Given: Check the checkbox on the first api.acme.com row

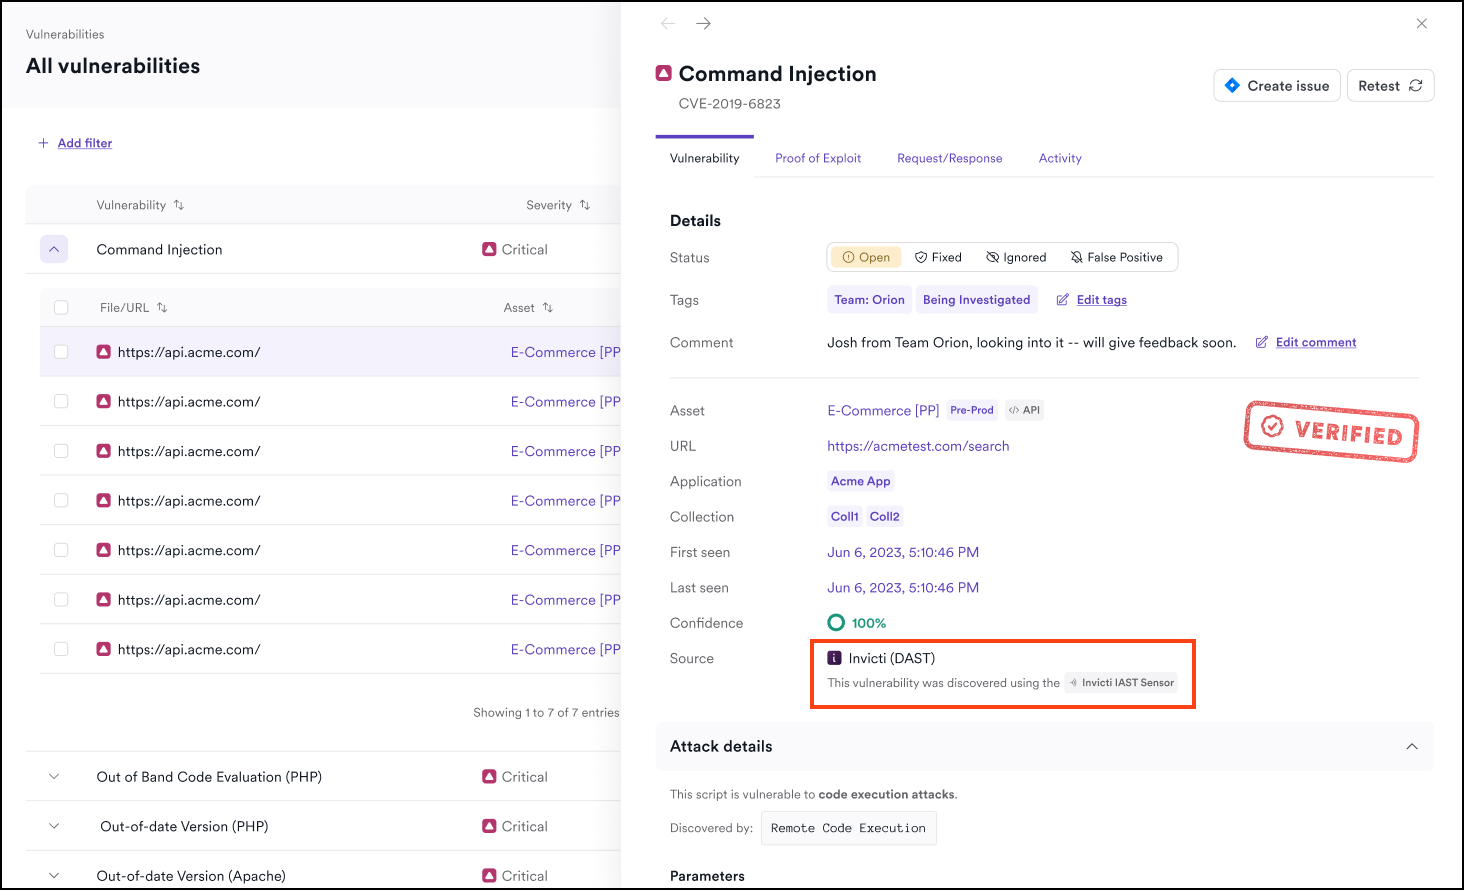Looking at the screenshot, I should point(61,352).
